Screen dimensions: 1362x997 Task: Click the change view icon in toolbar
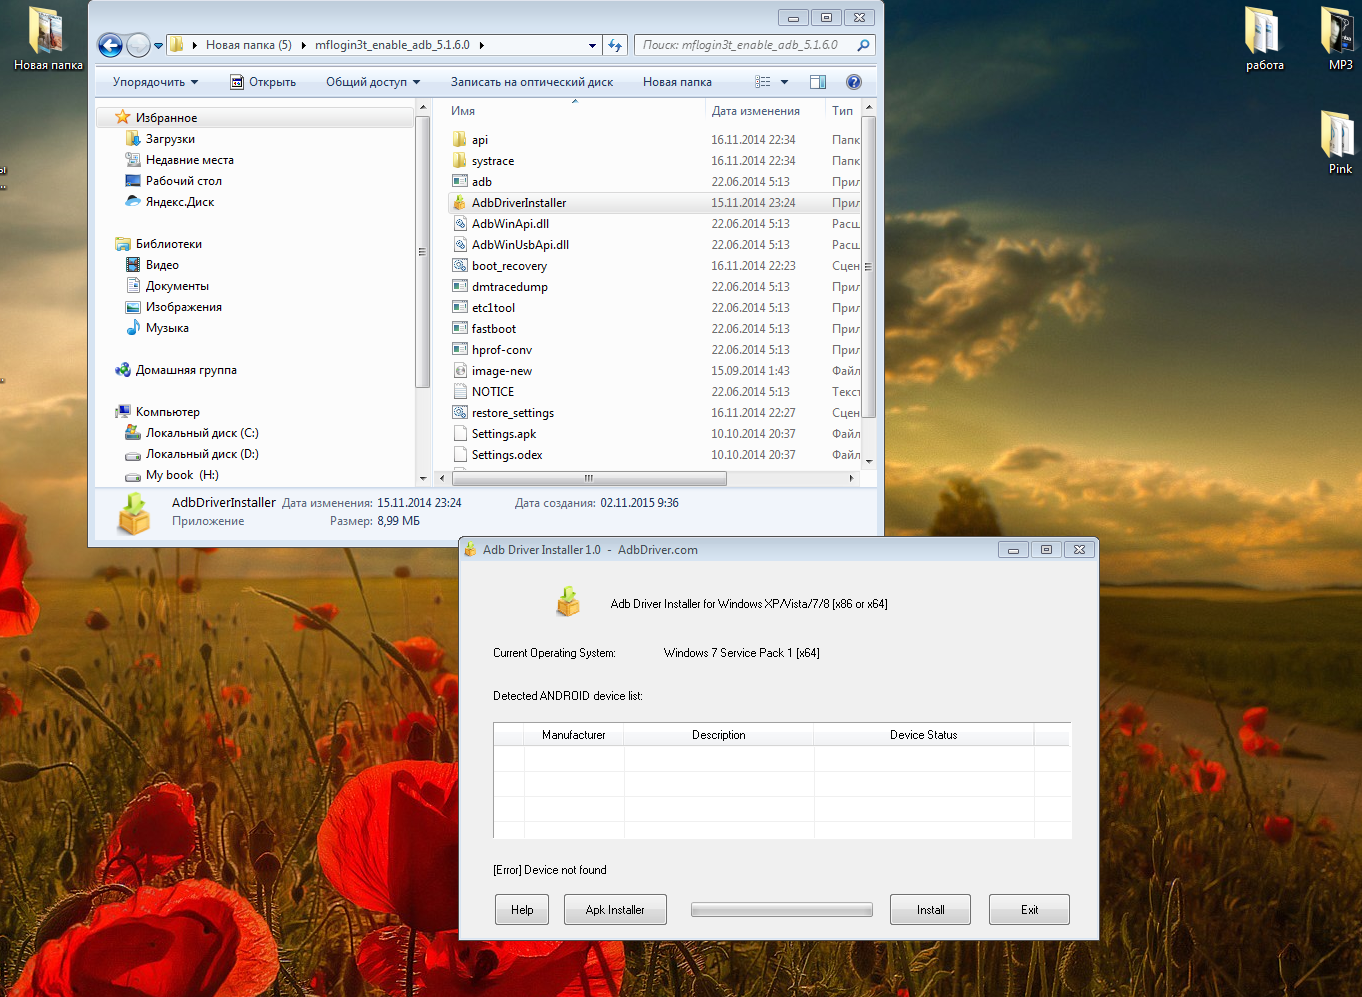click(x=763, y=82)
